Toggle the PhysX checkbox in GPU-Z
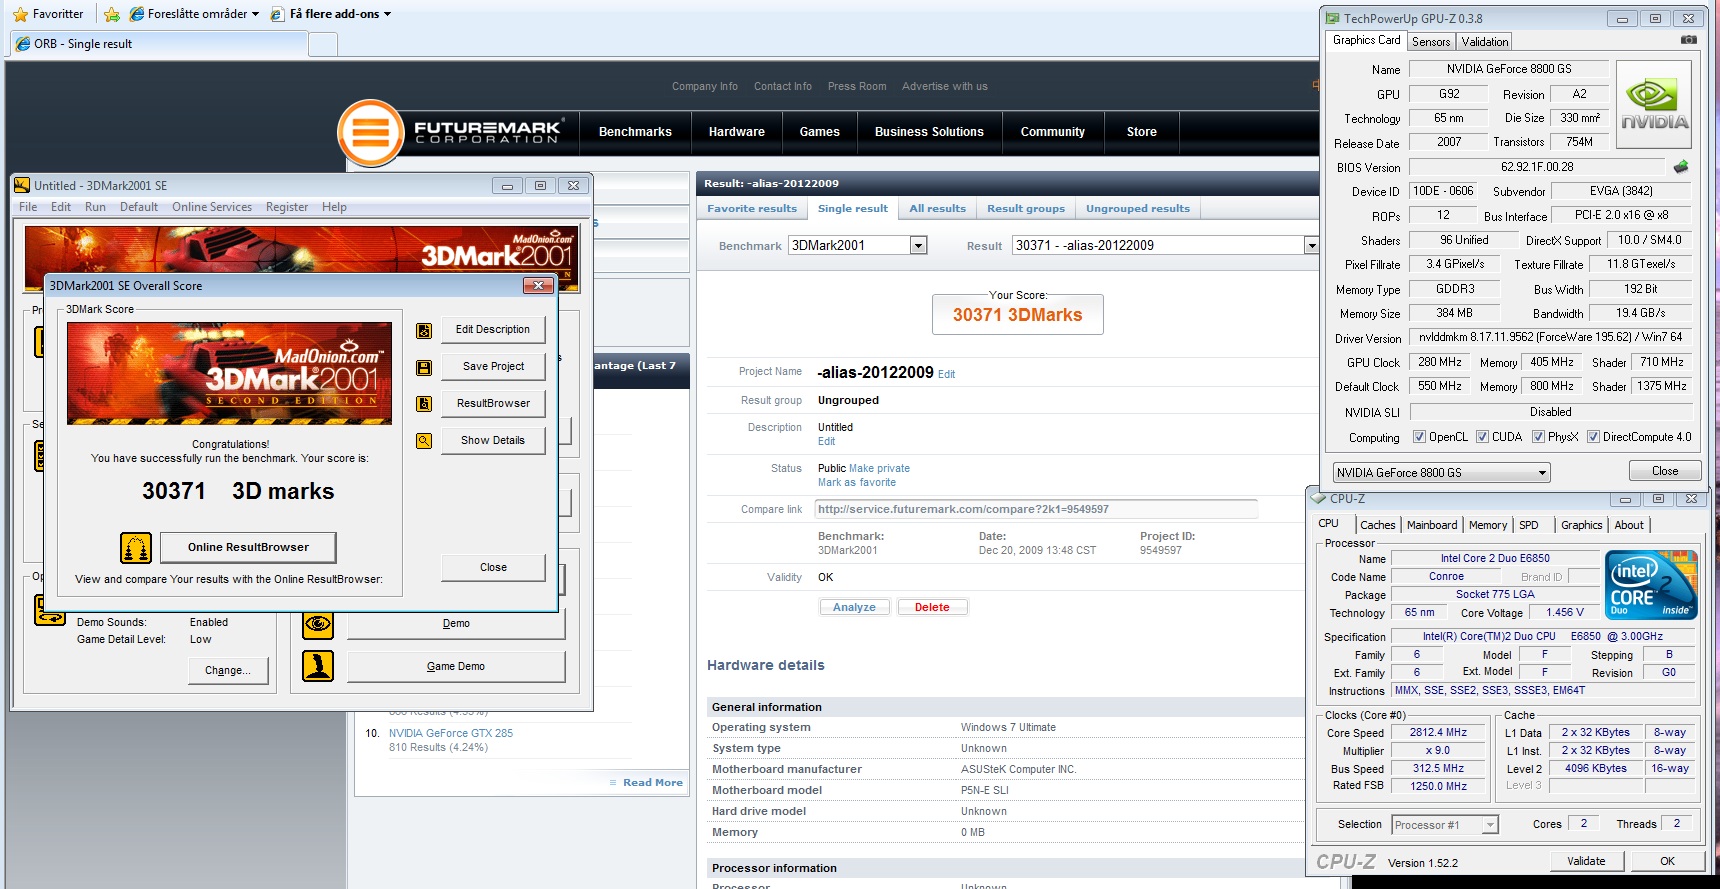The height and width of the screenshot is (889, 1720). (1538, 437)
